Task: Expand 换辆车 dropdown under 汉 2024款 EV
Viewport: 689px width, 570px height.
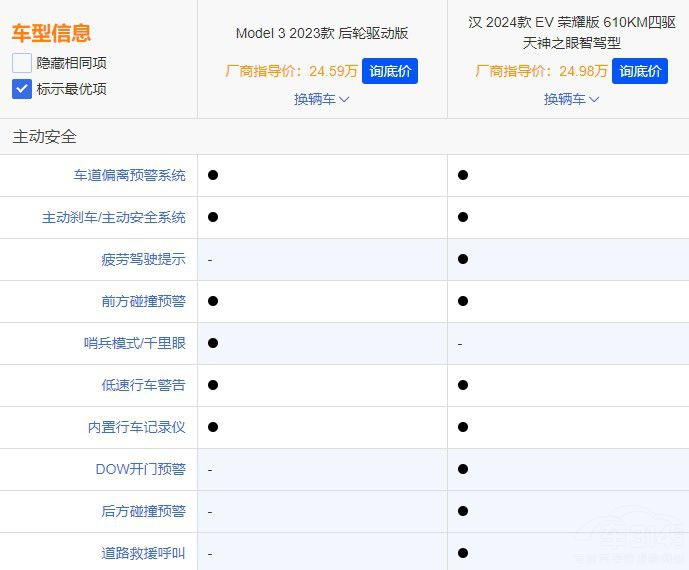Action: (571, 99)
